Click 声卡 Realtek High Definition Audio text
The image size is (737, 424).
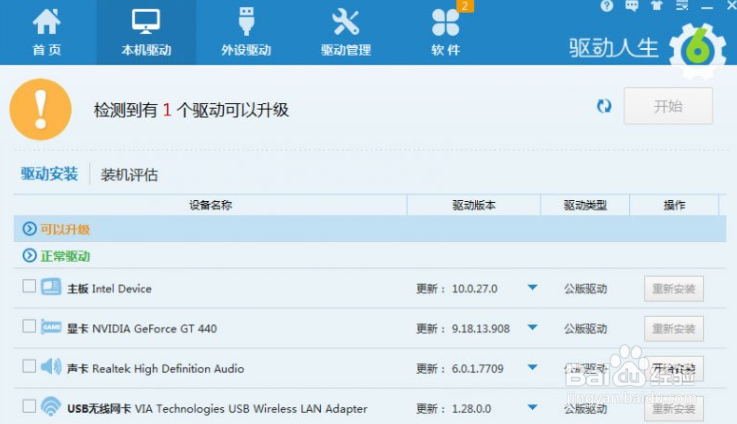[156, 369]
